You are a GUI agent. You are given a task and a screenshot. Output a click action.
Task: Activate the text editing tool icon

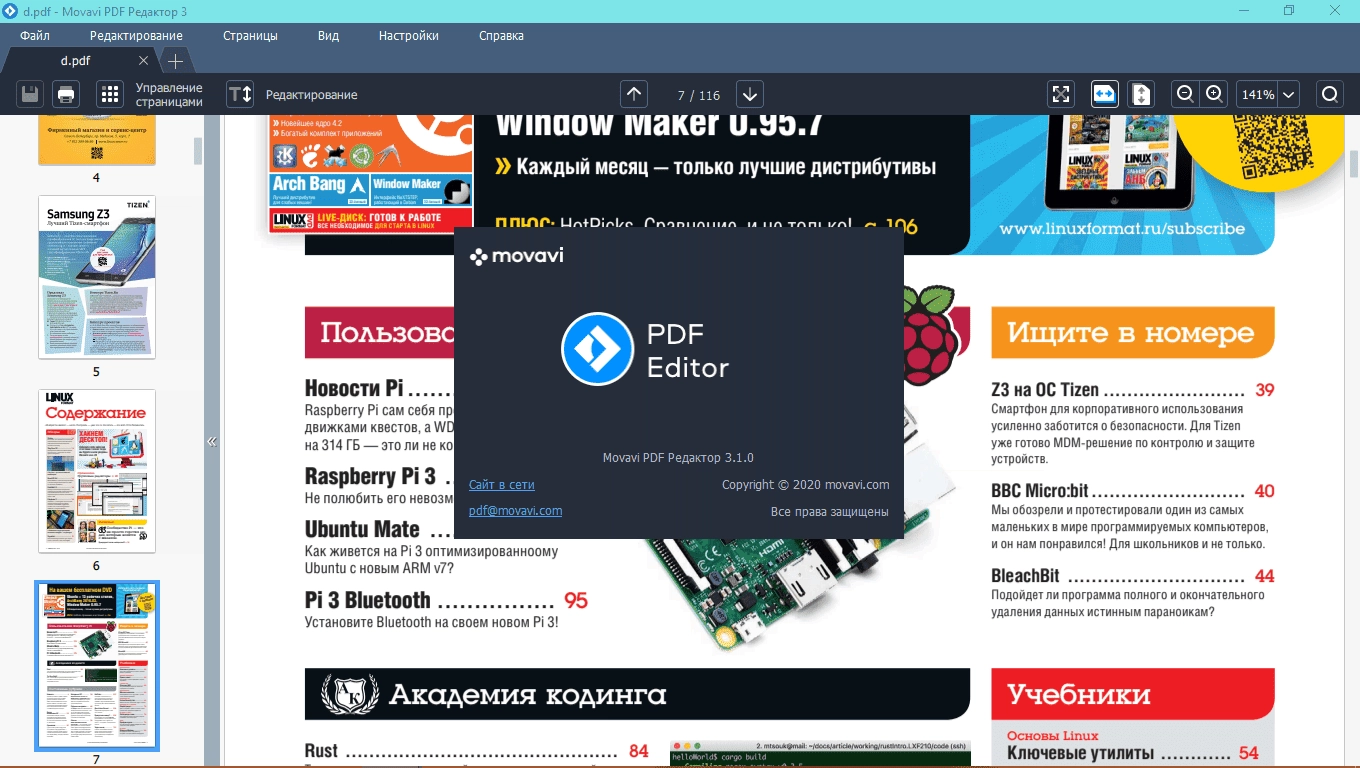[x=240, y=95]
